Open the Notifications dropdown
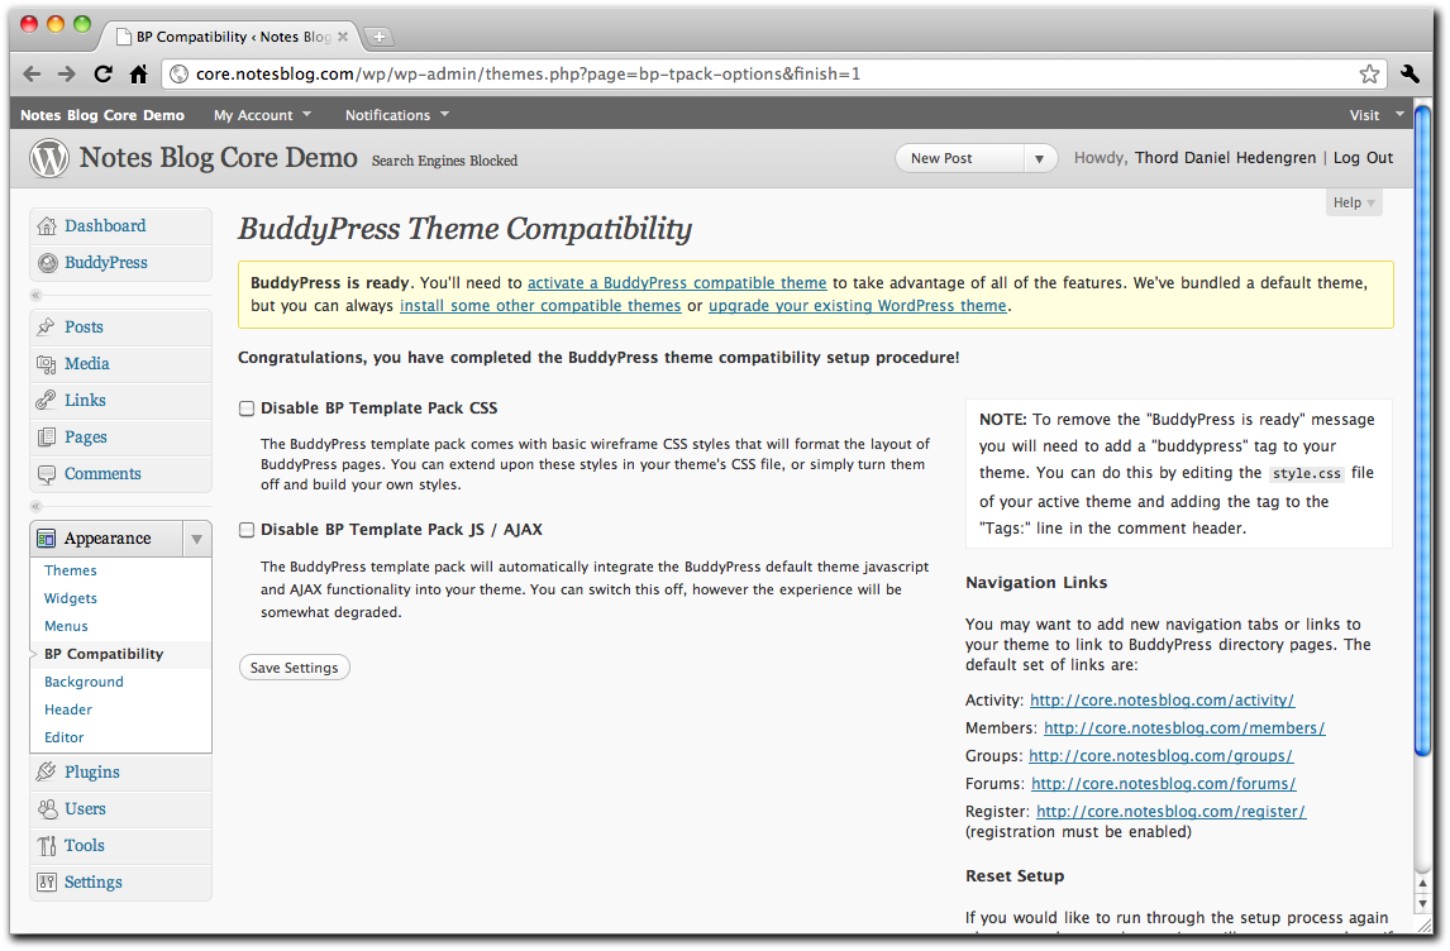The image size is (1450, 951). [x=397, y=115]
